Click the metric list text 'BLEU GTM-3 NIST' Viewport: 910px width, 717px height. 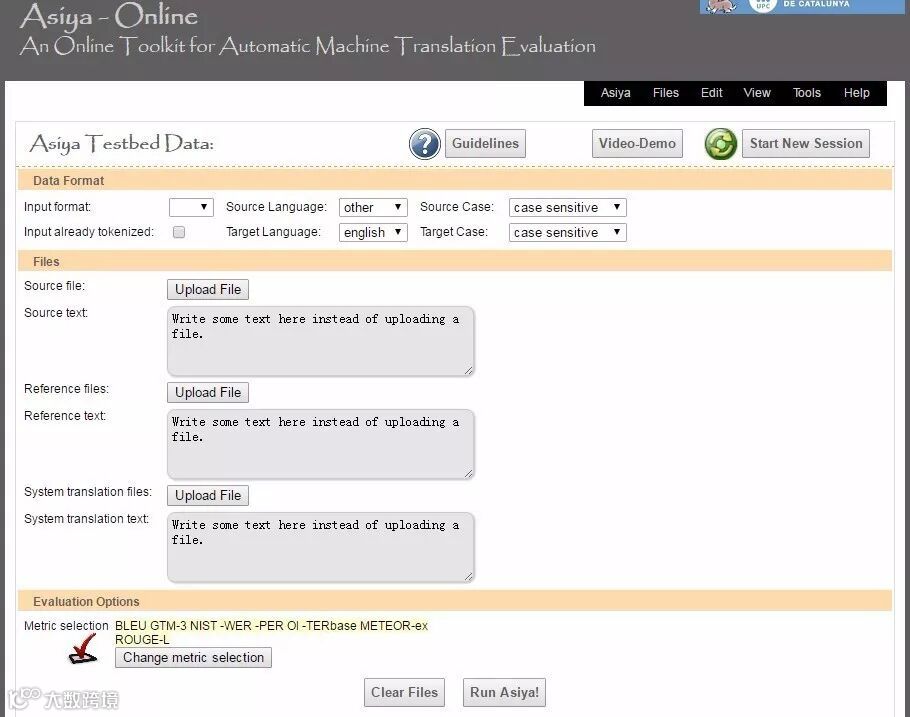[x=166, y=626]
